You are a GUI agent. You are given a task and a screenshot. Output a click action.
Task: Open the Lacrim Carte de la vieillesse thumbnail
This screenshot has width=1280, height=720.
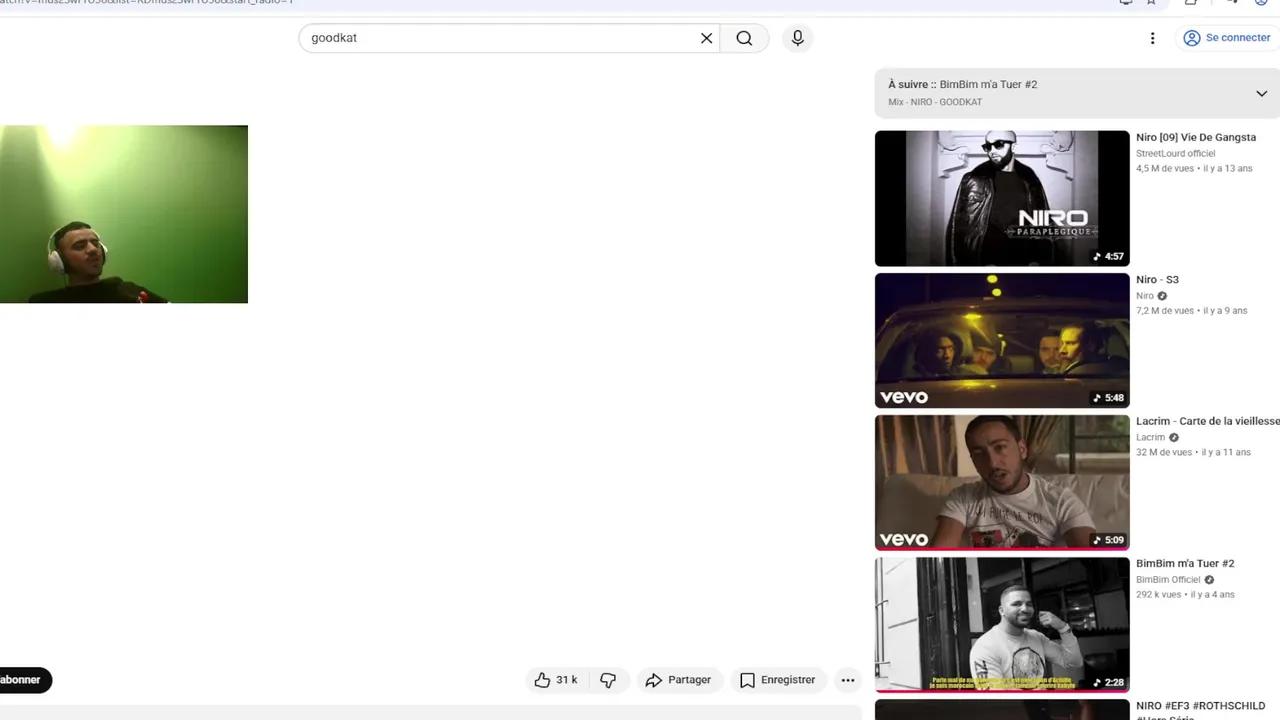tap(1002, 482)
